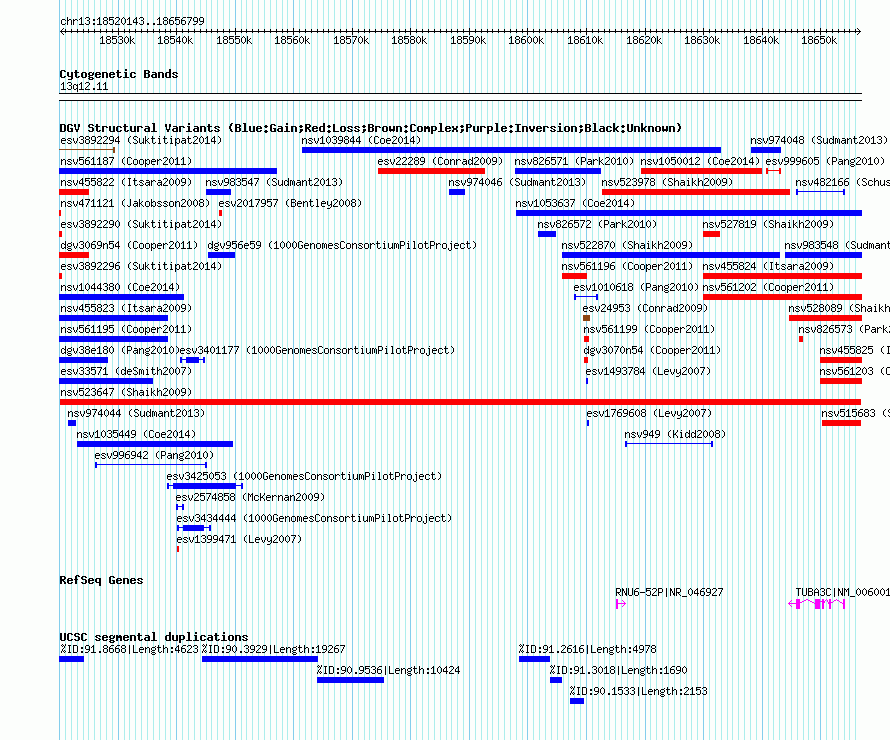
Task: Select the nsv561187 blue bar
Action: [x=169, y=171]
